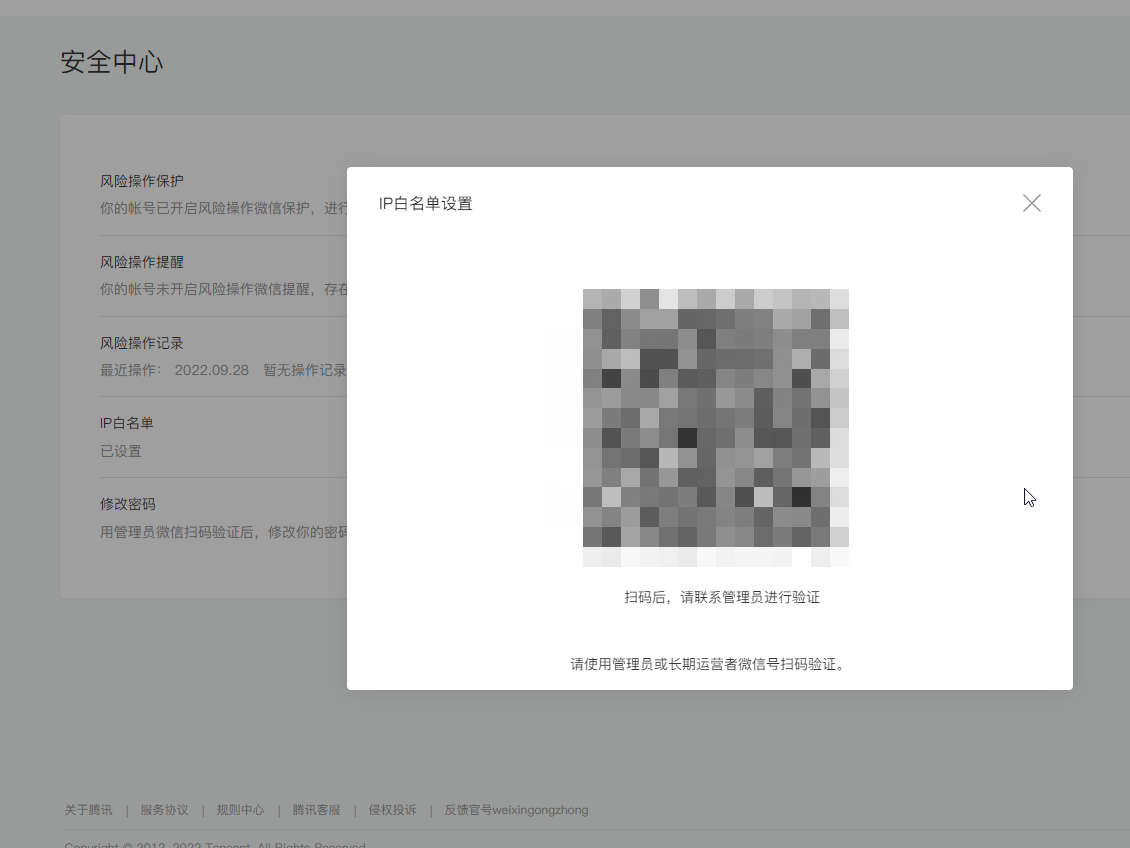The image size is (1130, 848).
Task: Click the dialog title IP白名单设置
Action: coord(425,204)
